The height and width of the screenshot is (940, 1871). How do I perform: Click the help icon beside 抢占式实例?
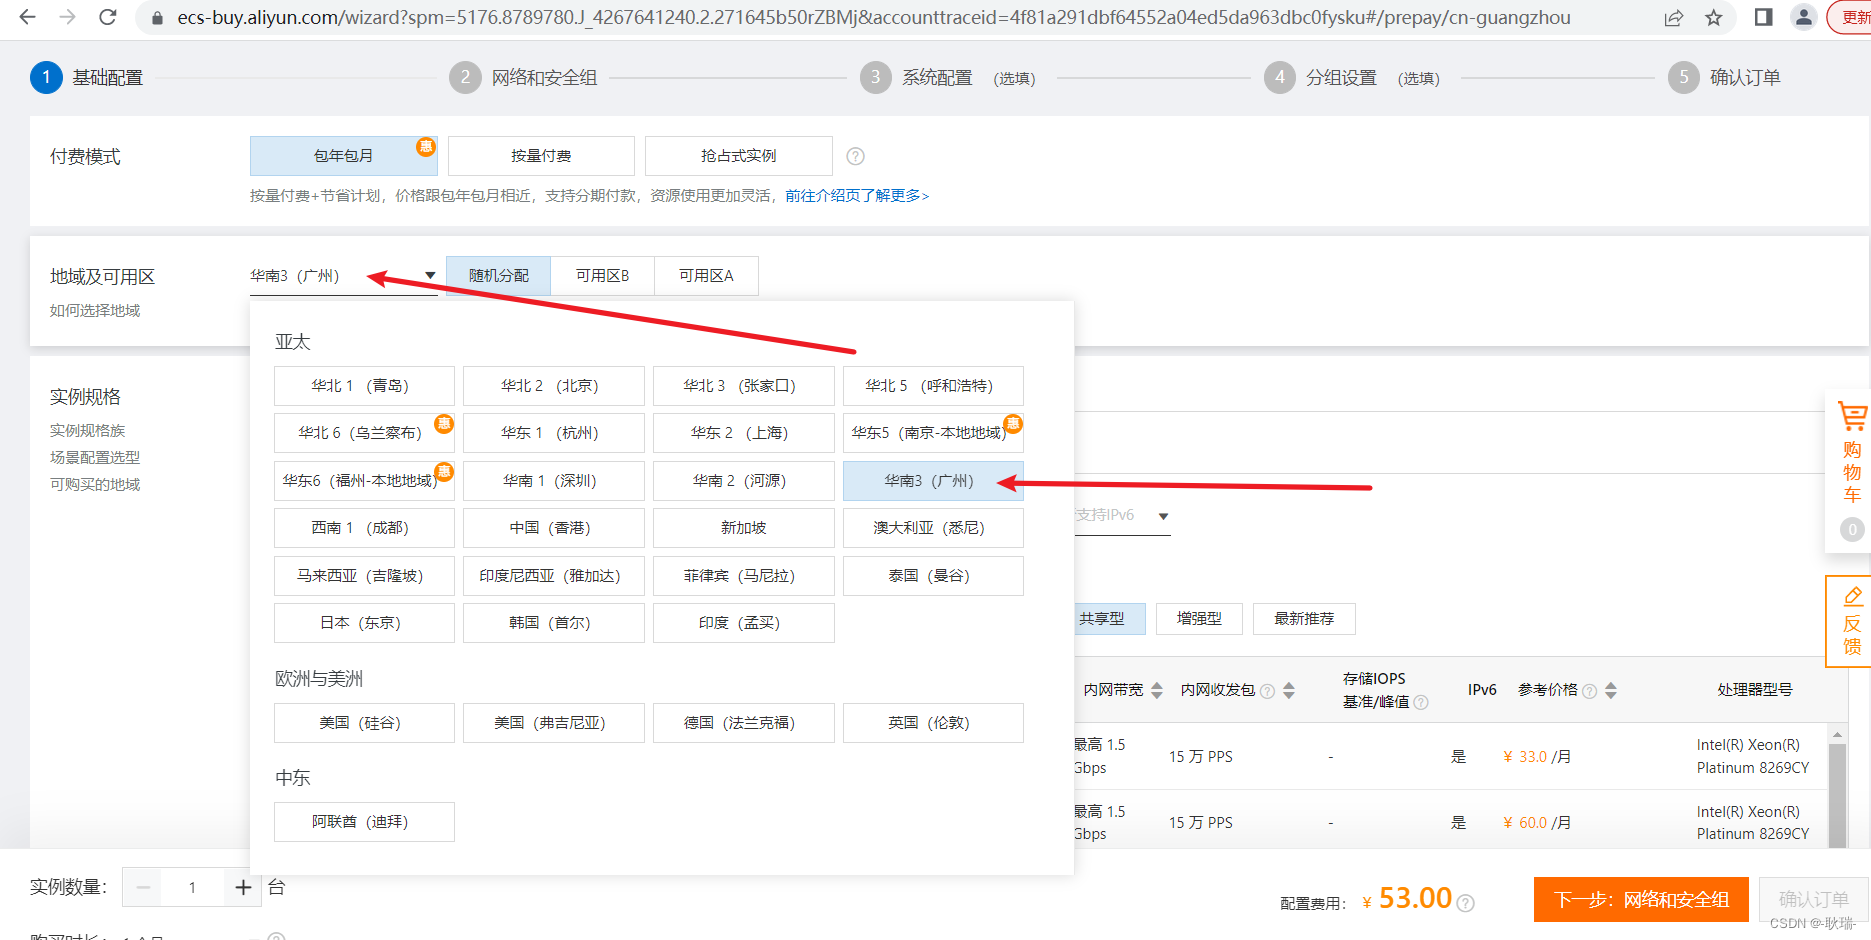pos(855,156)
